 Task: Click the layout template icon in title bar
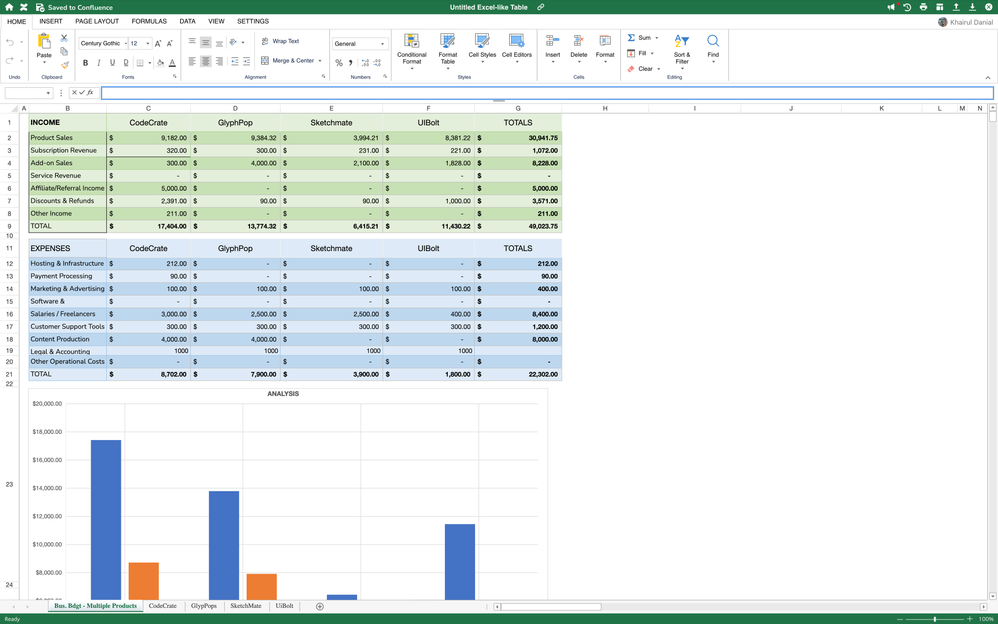pyautogui.click(x=939, y=7)
